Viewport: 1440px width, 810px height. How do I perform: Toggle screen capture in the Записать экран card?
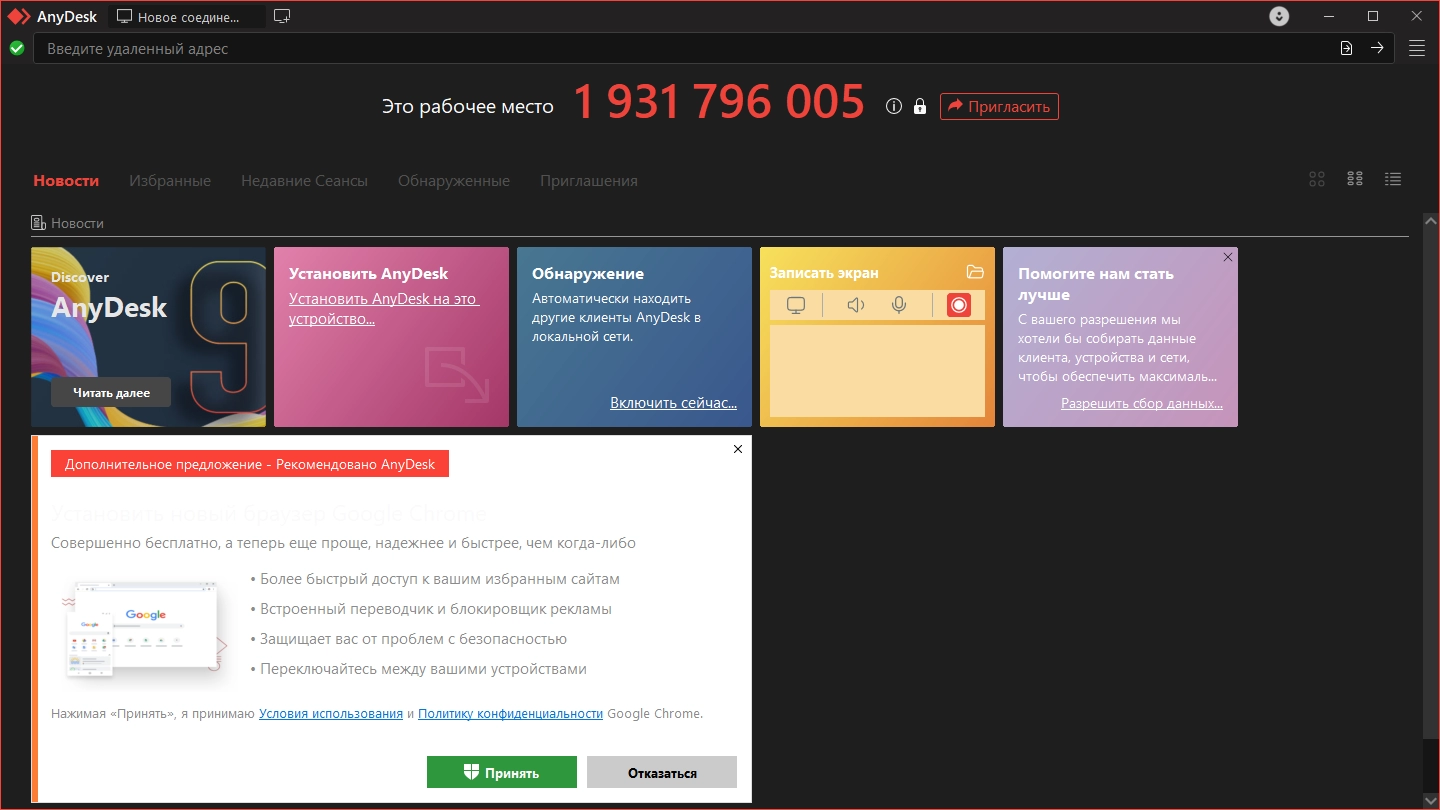point(796,305)
